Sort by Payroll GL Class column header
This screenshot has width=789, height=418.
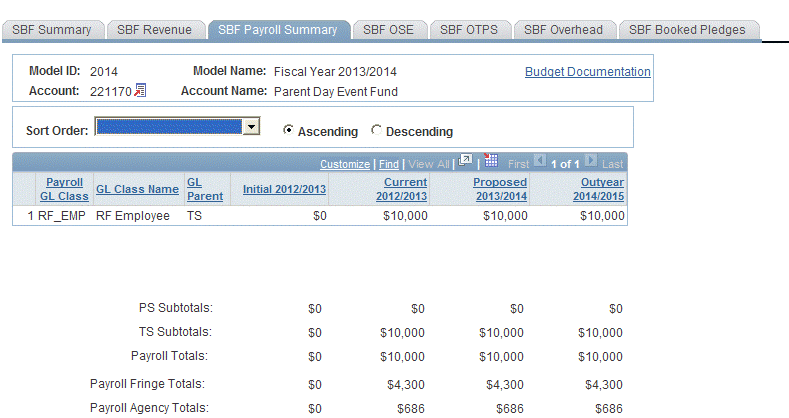click(64, 189)
